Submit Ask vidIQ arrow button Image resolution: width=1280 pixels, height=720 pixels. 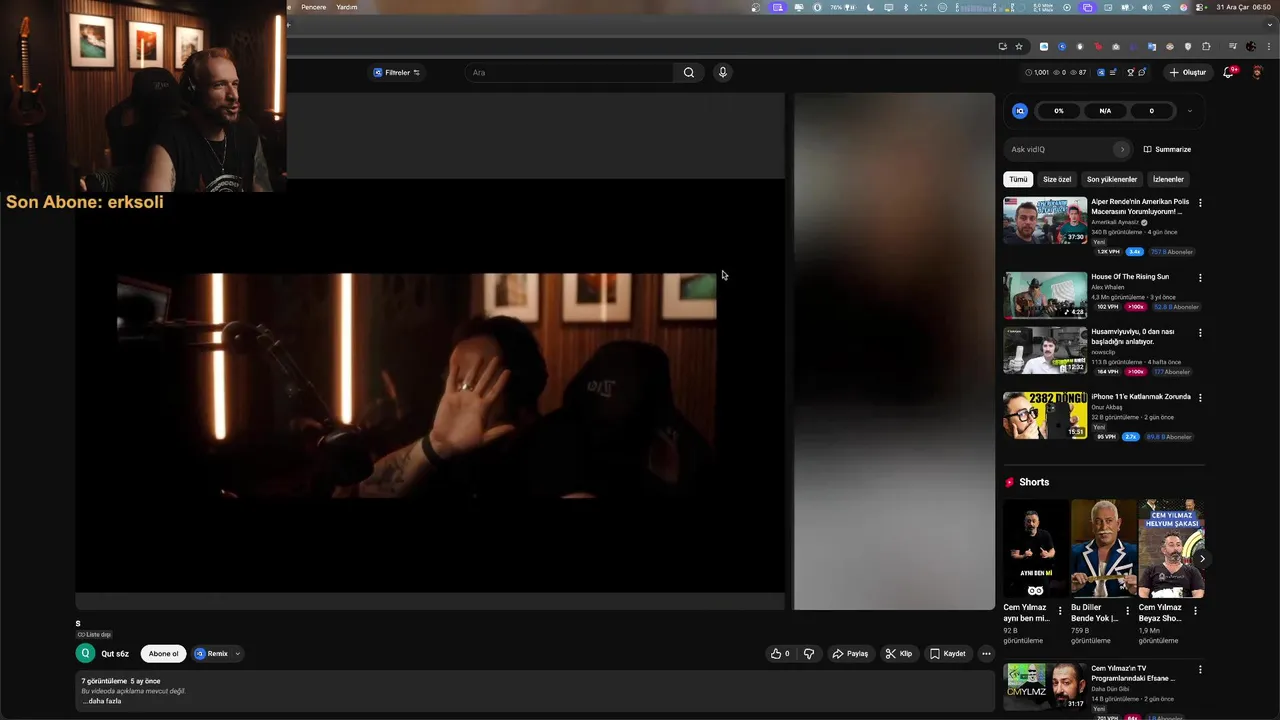(x=1122, y=149)
